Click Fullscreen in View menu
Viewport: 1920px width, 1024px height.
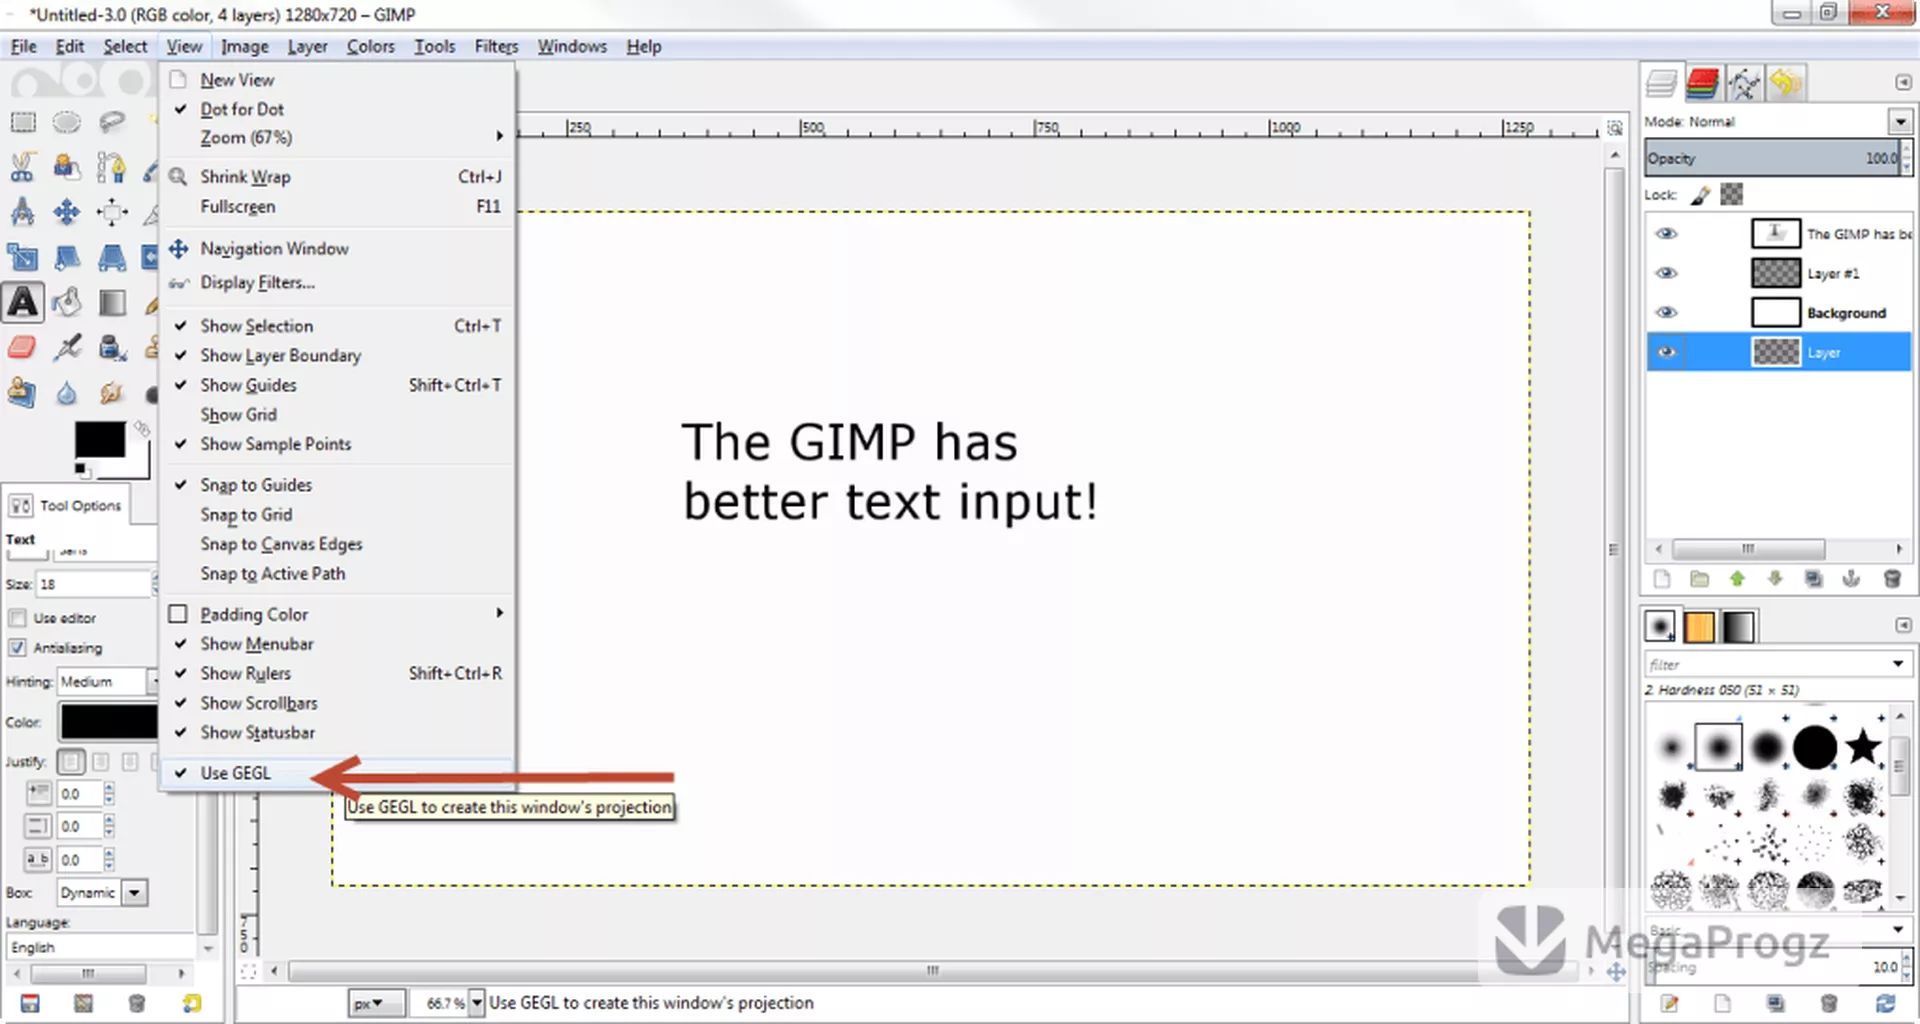(x=337, y=206)
